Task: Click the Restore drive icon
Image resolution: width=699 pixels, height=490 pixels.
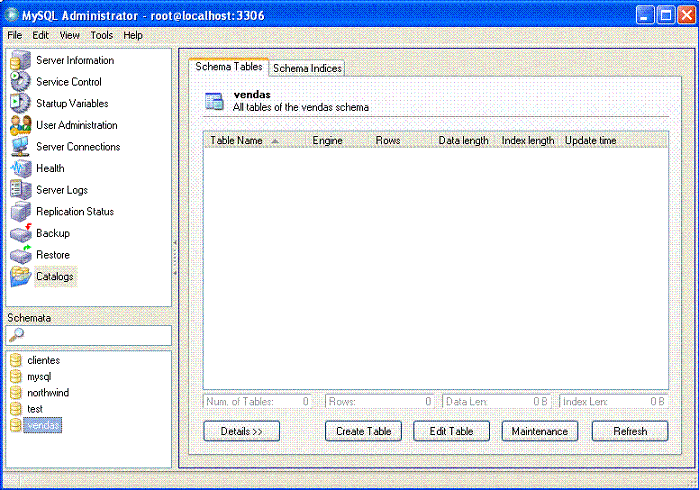Action: pyautogui.click(x=21, y=255)
